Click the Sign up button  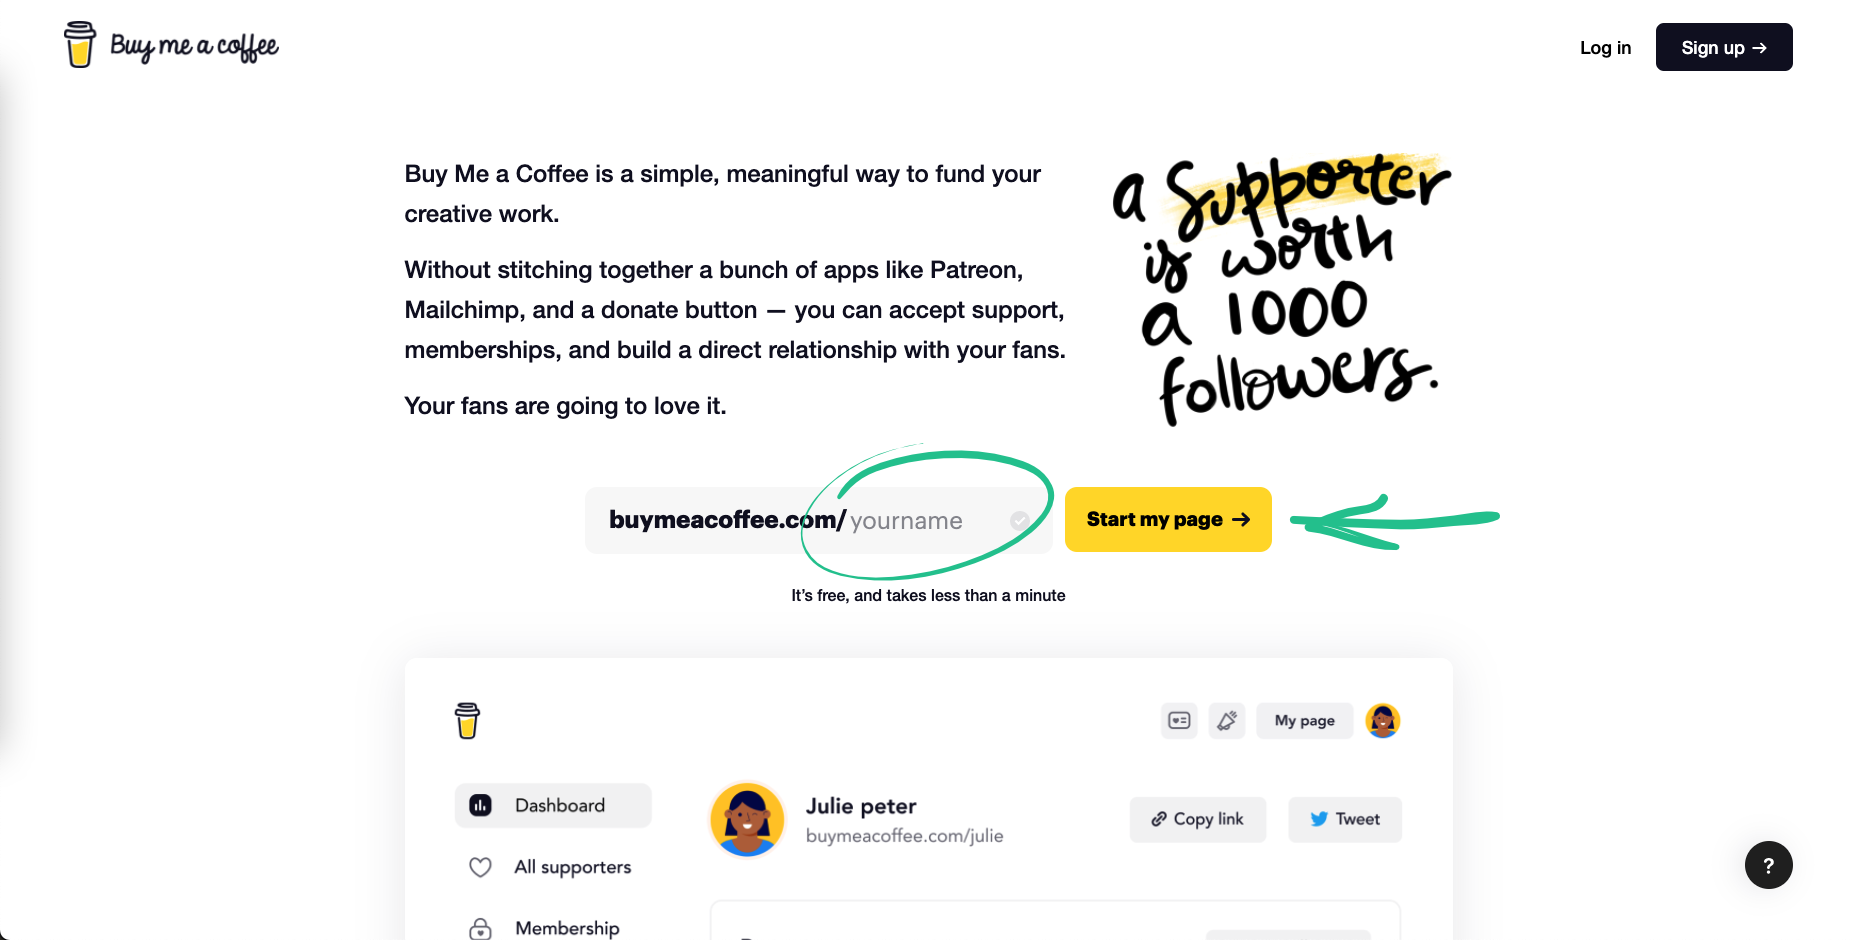click(x=1724, y=47)
